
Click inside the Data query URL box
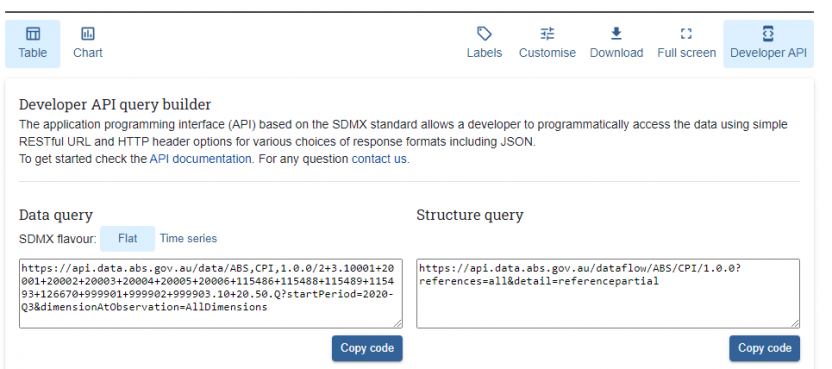(211, 294)
